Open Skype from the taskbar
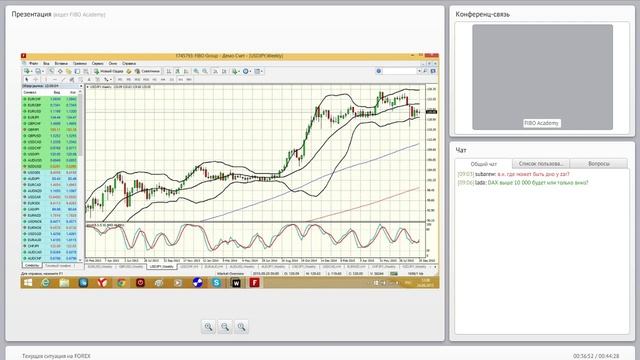Screen dimensions: 640x360 click(216, 282)
